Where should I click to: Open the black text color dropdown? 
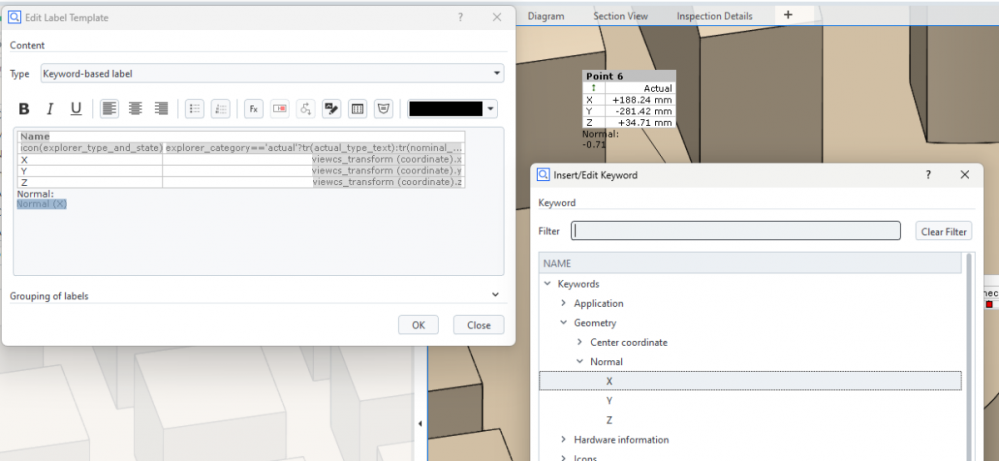491,109
